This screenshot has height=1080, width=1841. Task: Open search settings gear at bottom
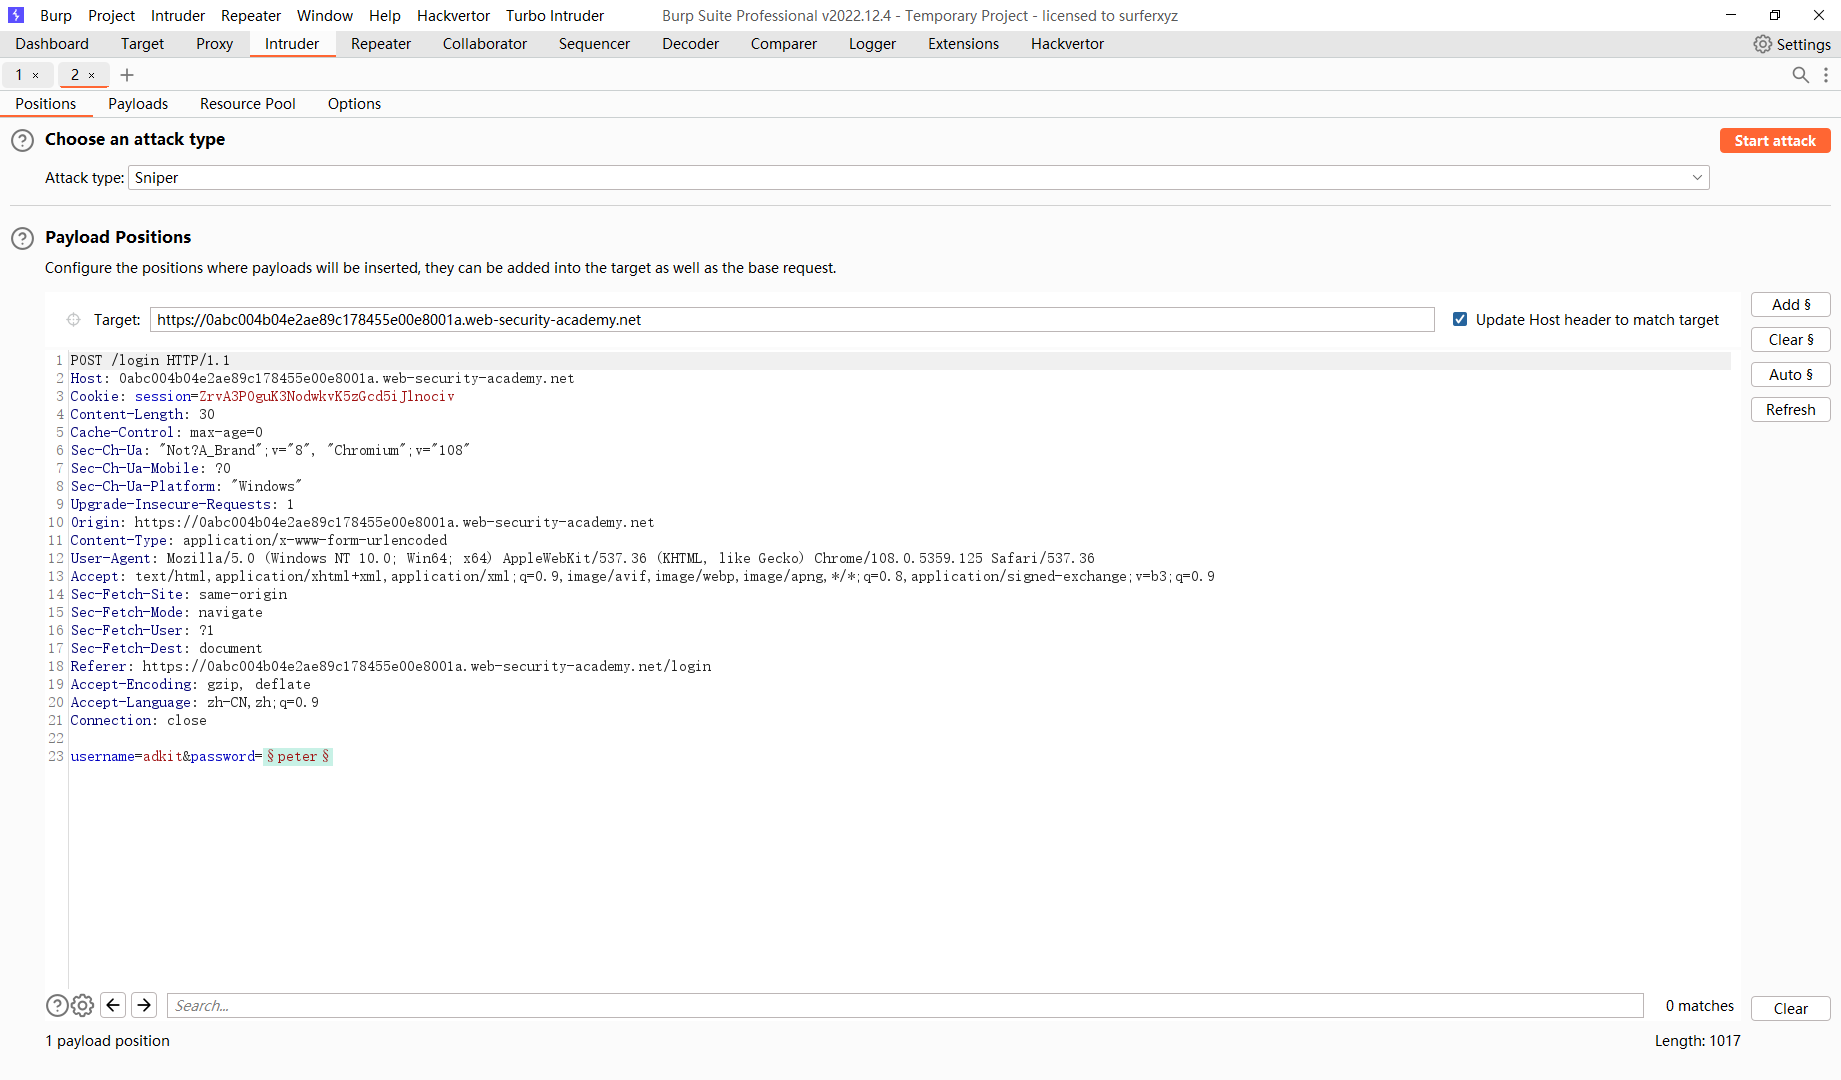tap(83, 1006)
